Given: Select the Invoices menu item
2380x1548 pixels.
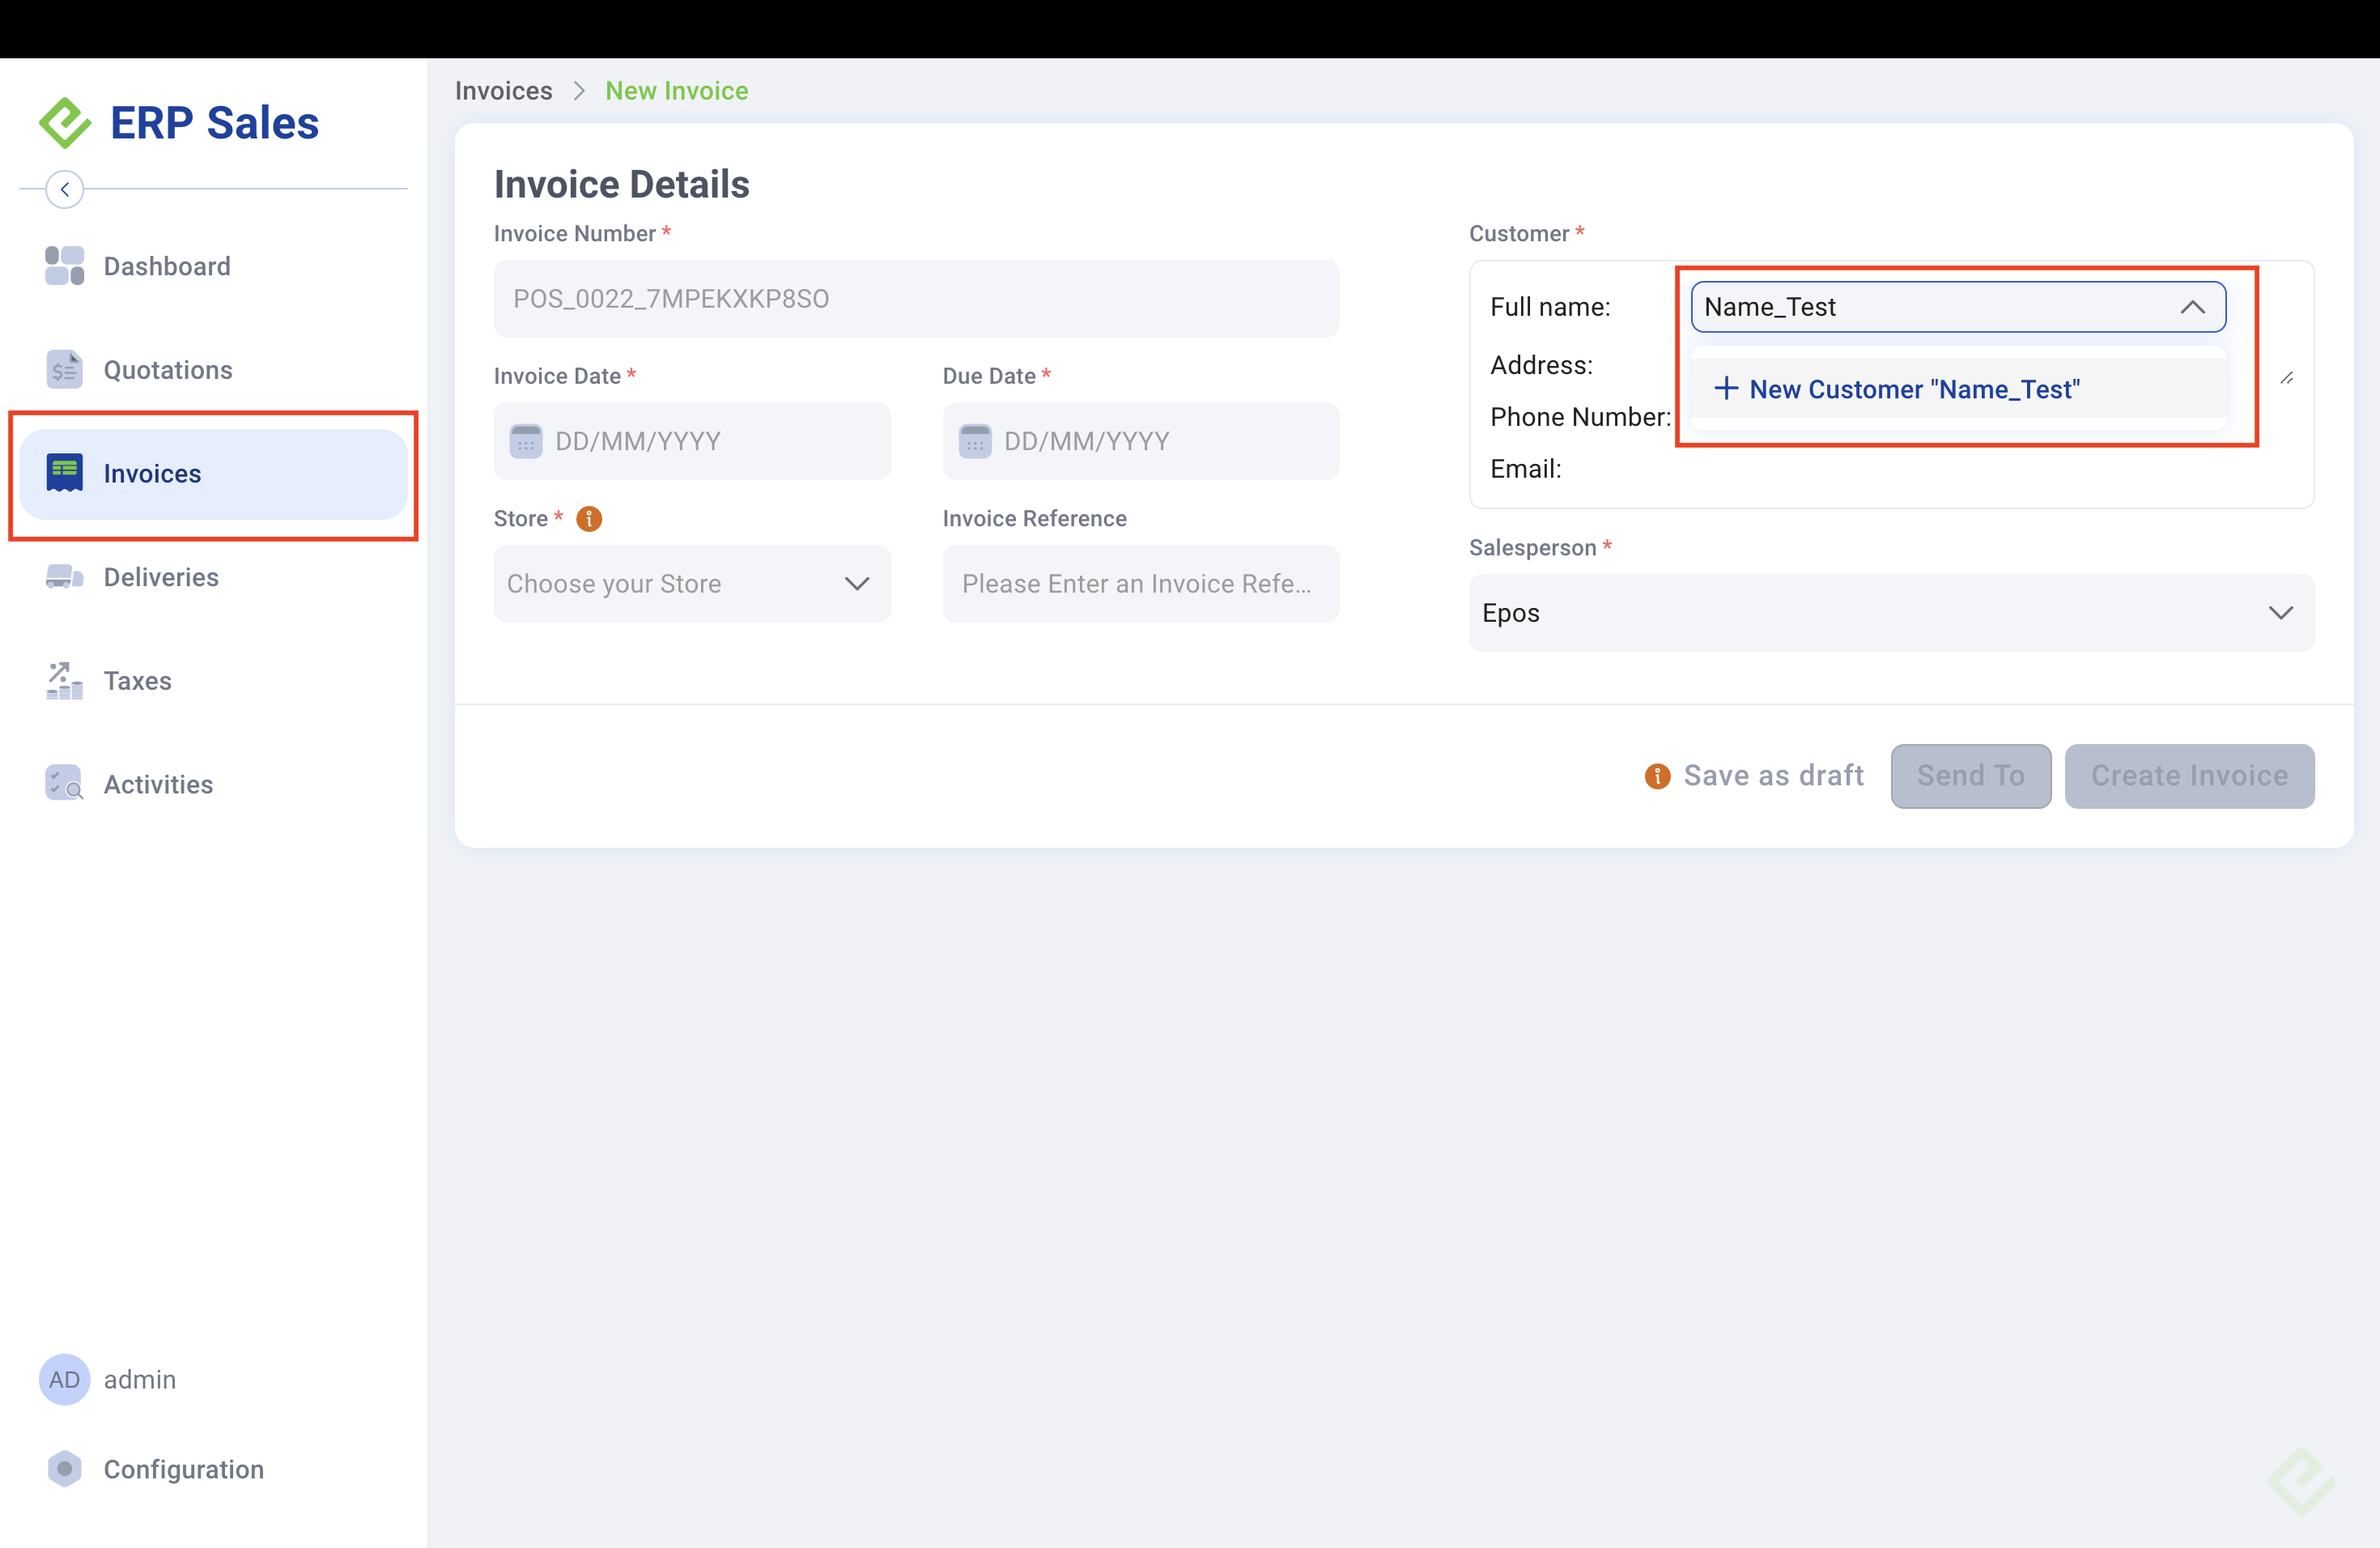Looking at the screenshot, I should click(213, 474).
